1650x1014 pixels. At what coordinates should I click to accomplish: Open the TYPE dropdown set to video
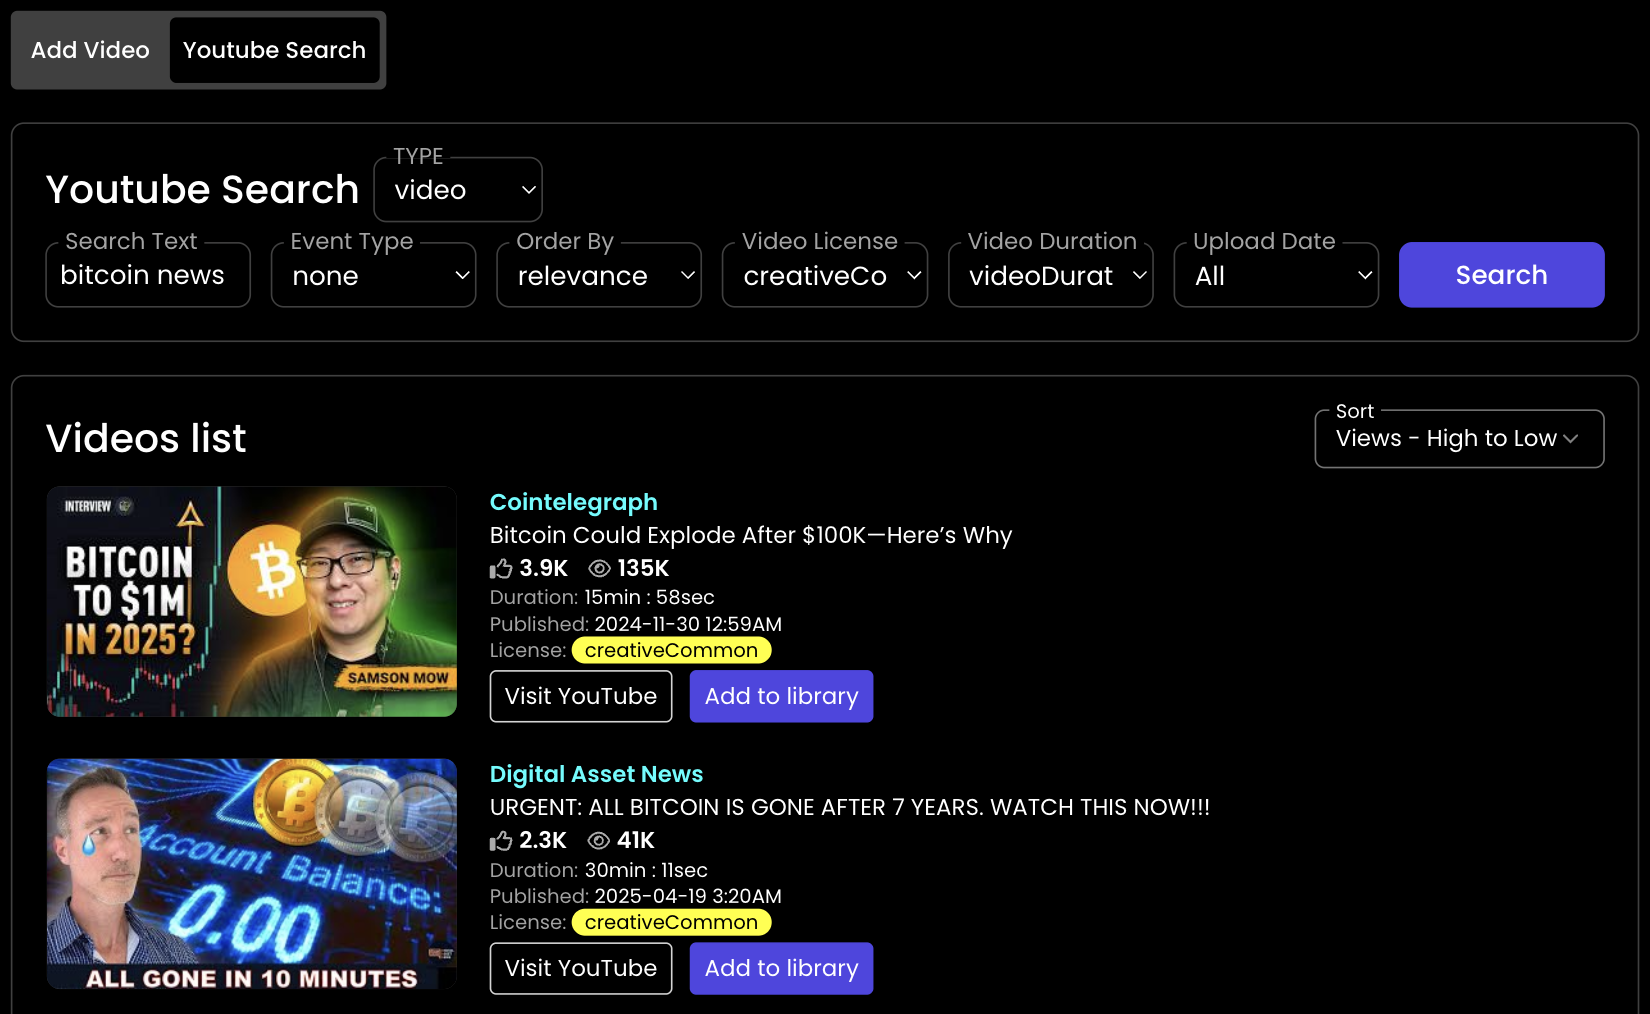click(458, 190)
